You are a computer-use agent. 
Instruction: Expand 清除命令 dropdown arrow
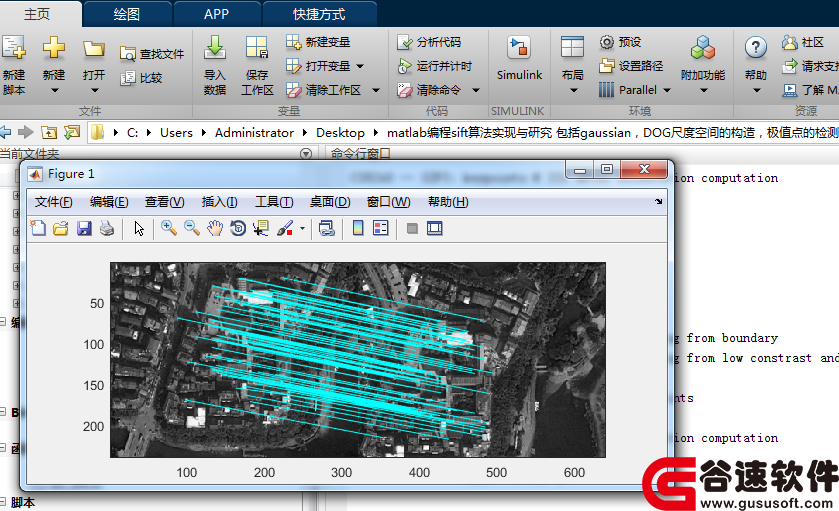[x=476, y=90]
